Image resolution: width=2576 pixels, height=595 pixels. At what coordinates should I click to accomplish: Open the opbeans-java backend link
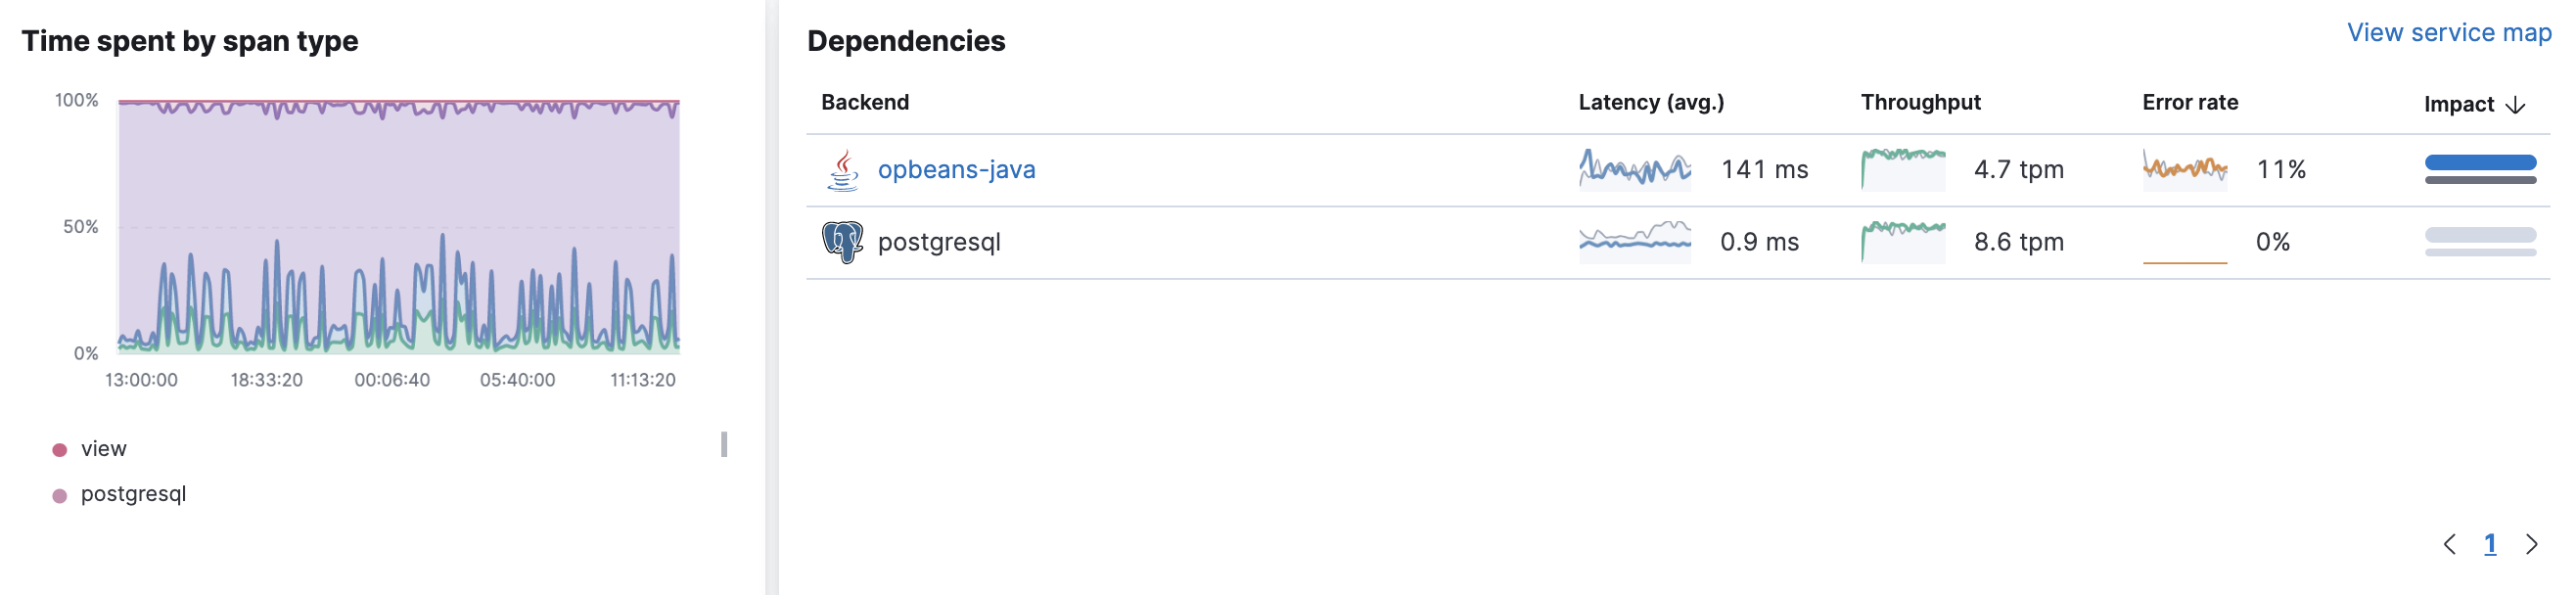(x=956, y=170)
